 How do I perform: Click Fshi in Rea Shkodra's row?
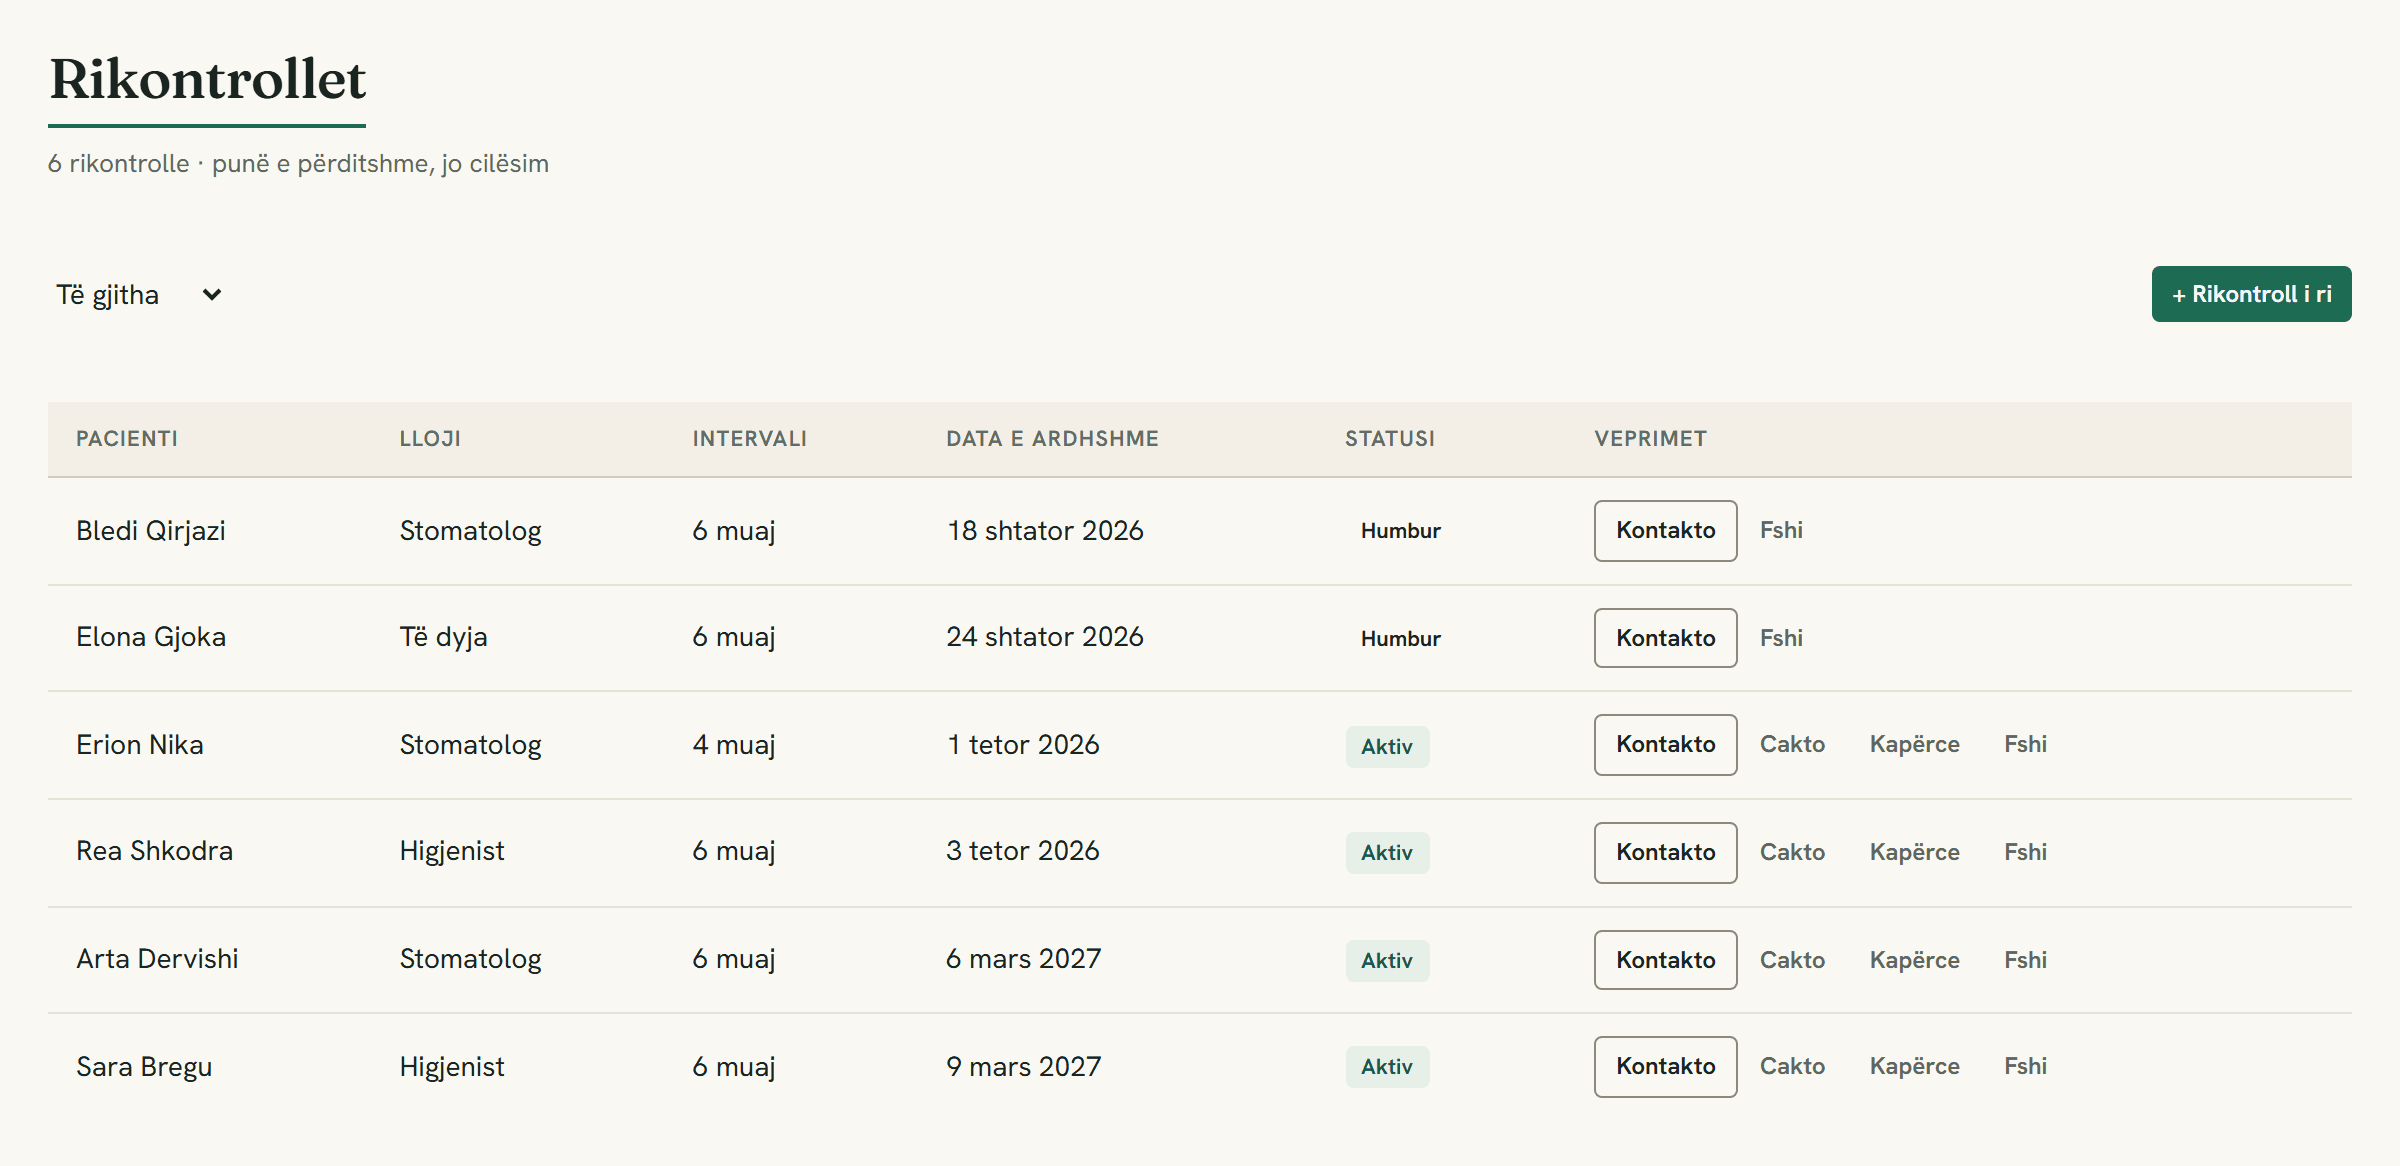pos(2025,853)
